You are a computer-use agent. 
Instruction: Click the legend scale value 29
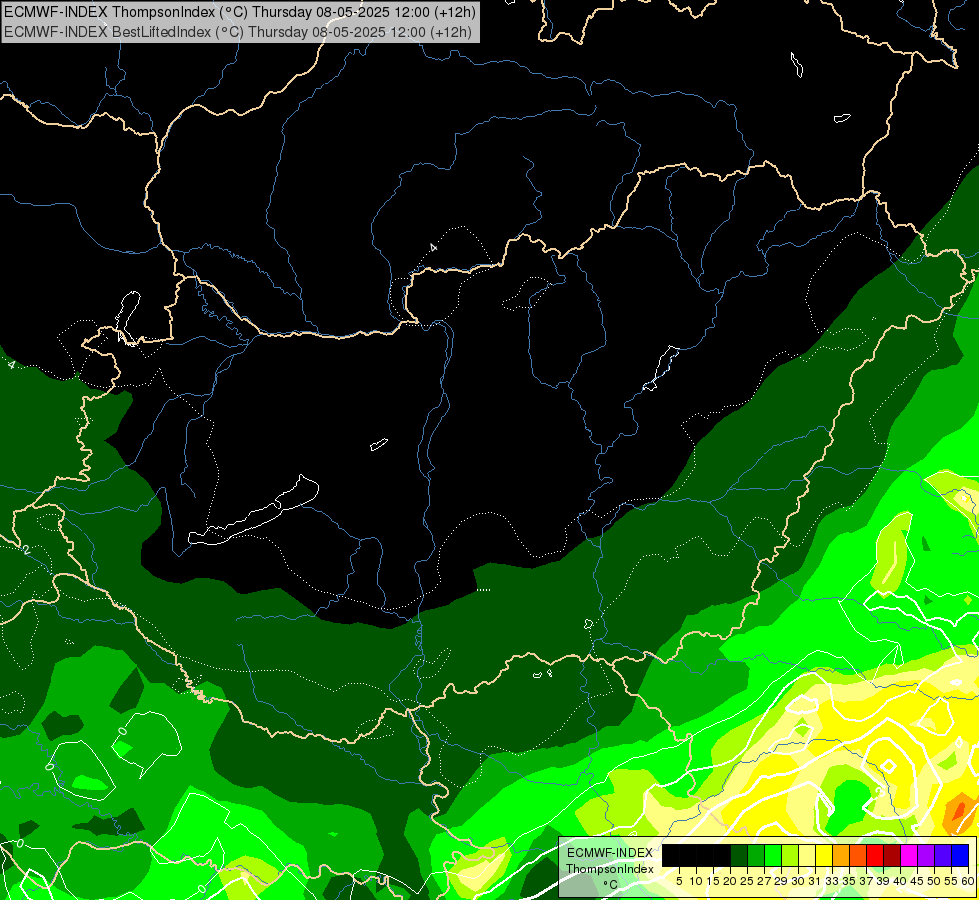(x=781, y=881)
